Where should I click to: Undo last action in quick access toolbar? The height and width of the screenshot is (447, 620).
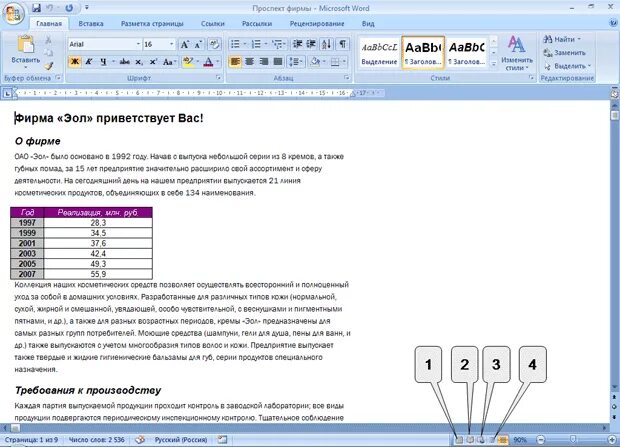(51, 8)
